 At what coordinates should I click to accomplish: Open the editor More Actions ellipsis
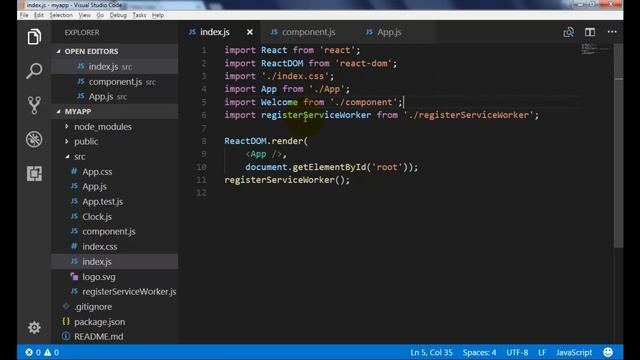(612, 32)
